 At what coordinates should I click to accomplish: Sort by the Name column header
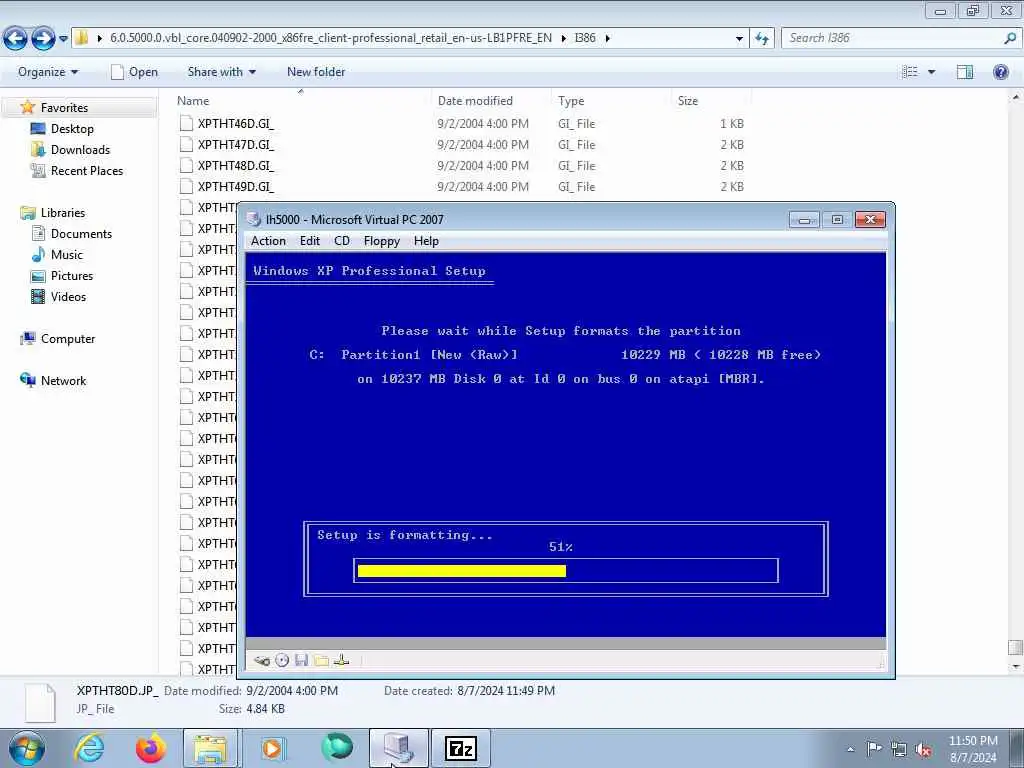point(193,101)
